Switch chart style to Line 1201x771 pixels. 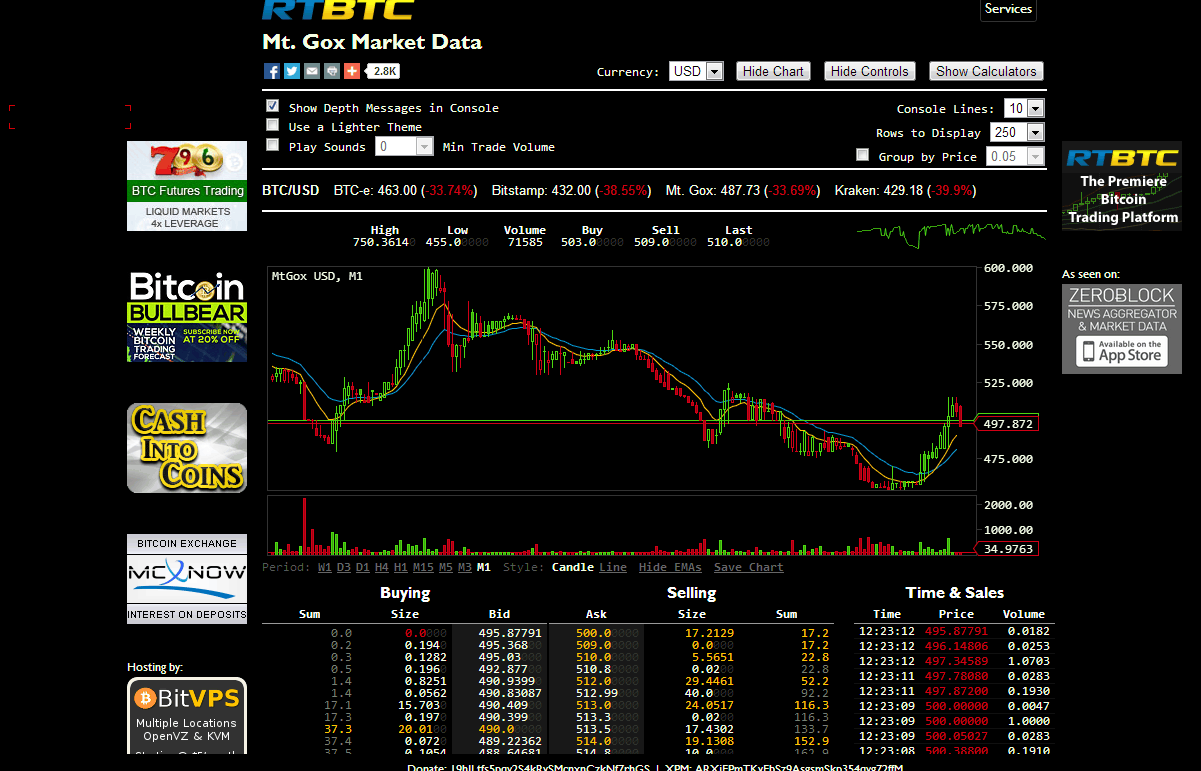click(613, 567)
